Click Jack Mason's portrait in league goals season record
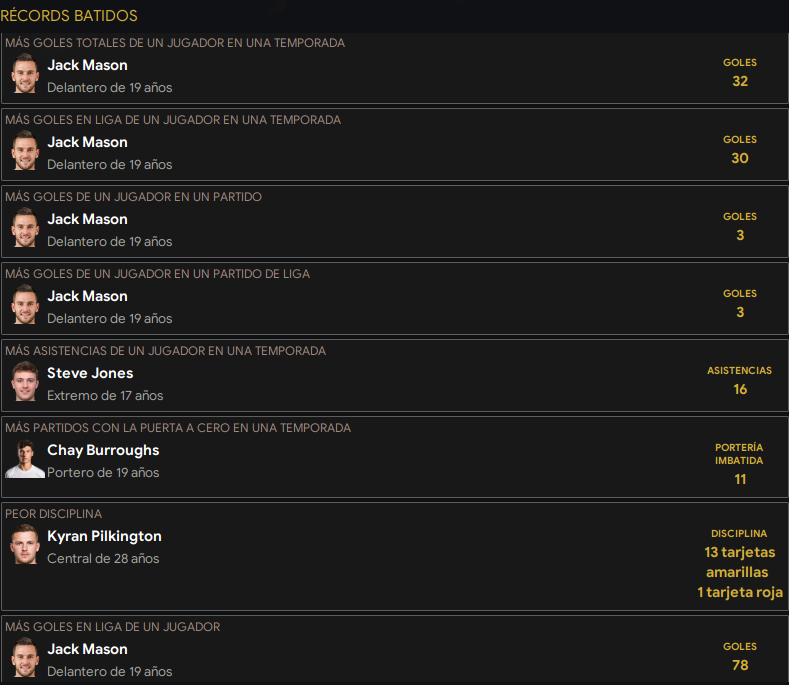Screen dimensions: 789x685 25,150
